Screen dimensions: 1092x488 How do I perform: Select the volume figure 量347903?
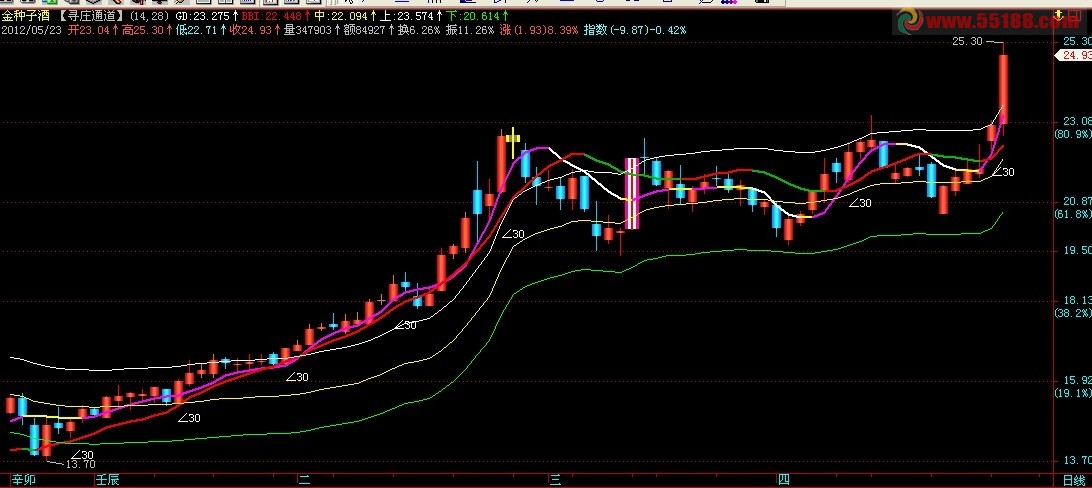308,30
